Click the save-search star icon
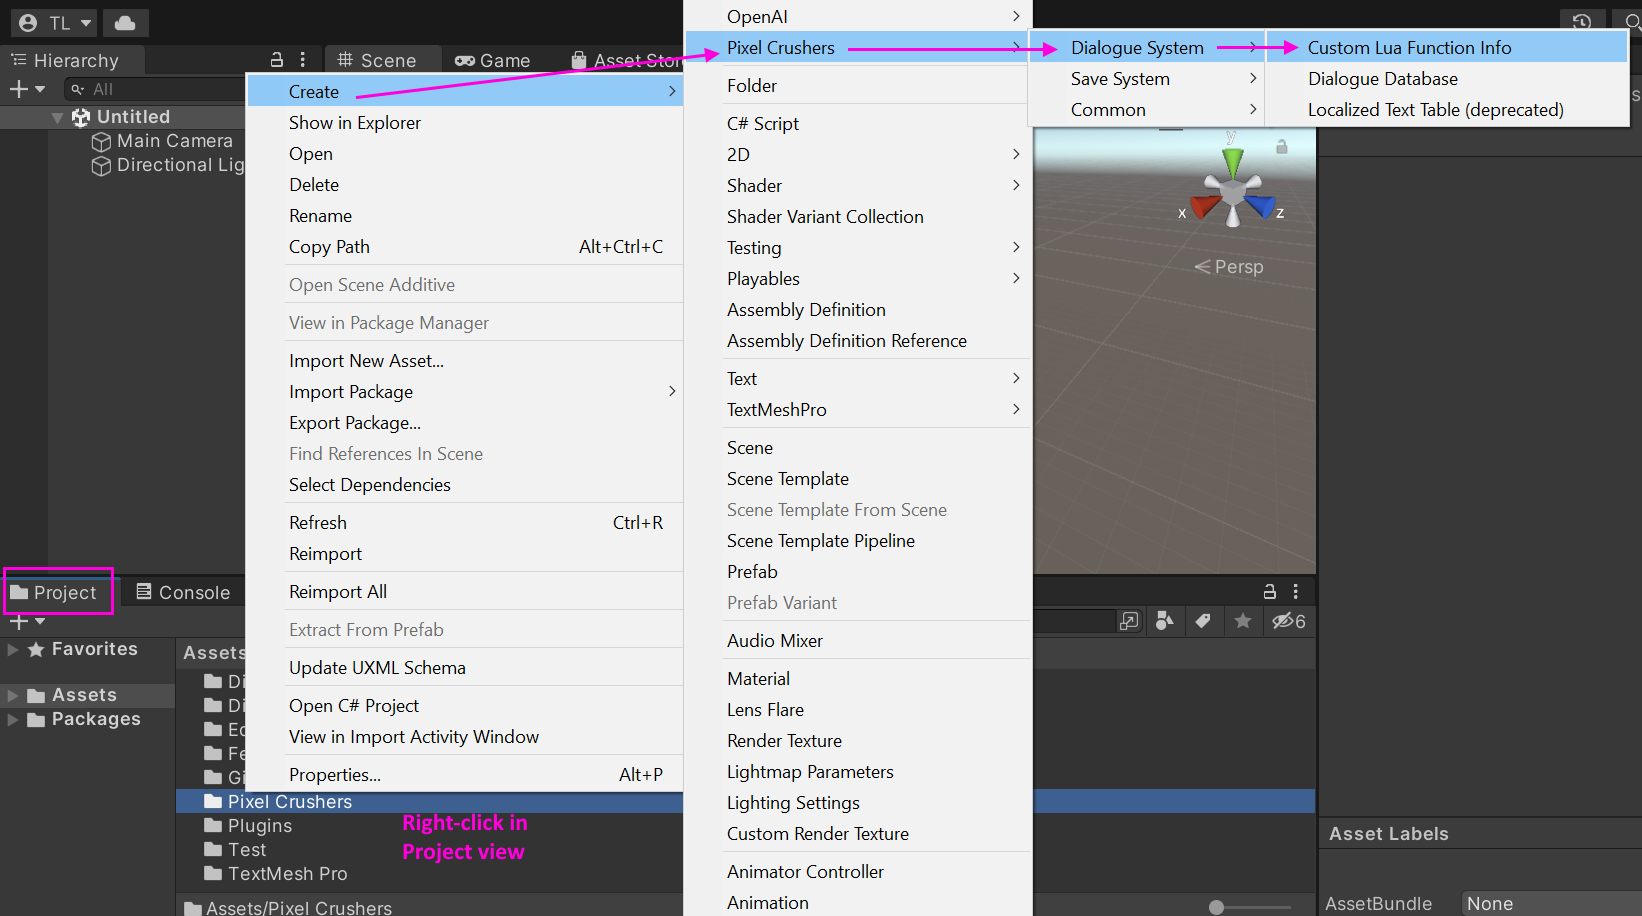This screenshot has width=1642, height=916. click(1243, 621)
